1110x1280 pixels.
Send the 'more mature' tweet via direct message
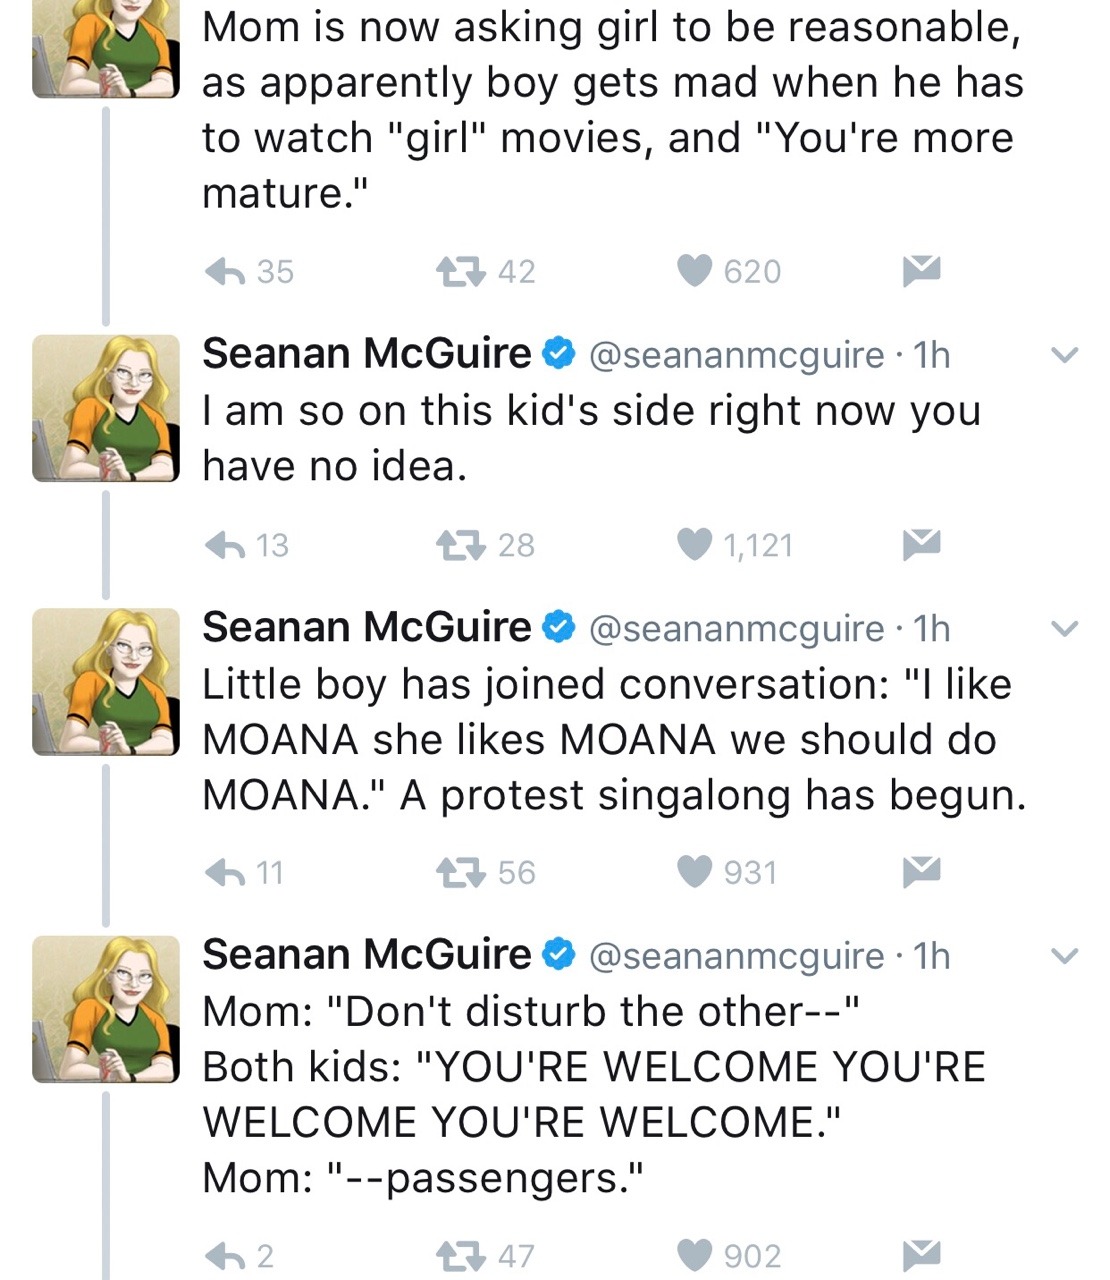[x=921, y=271]
